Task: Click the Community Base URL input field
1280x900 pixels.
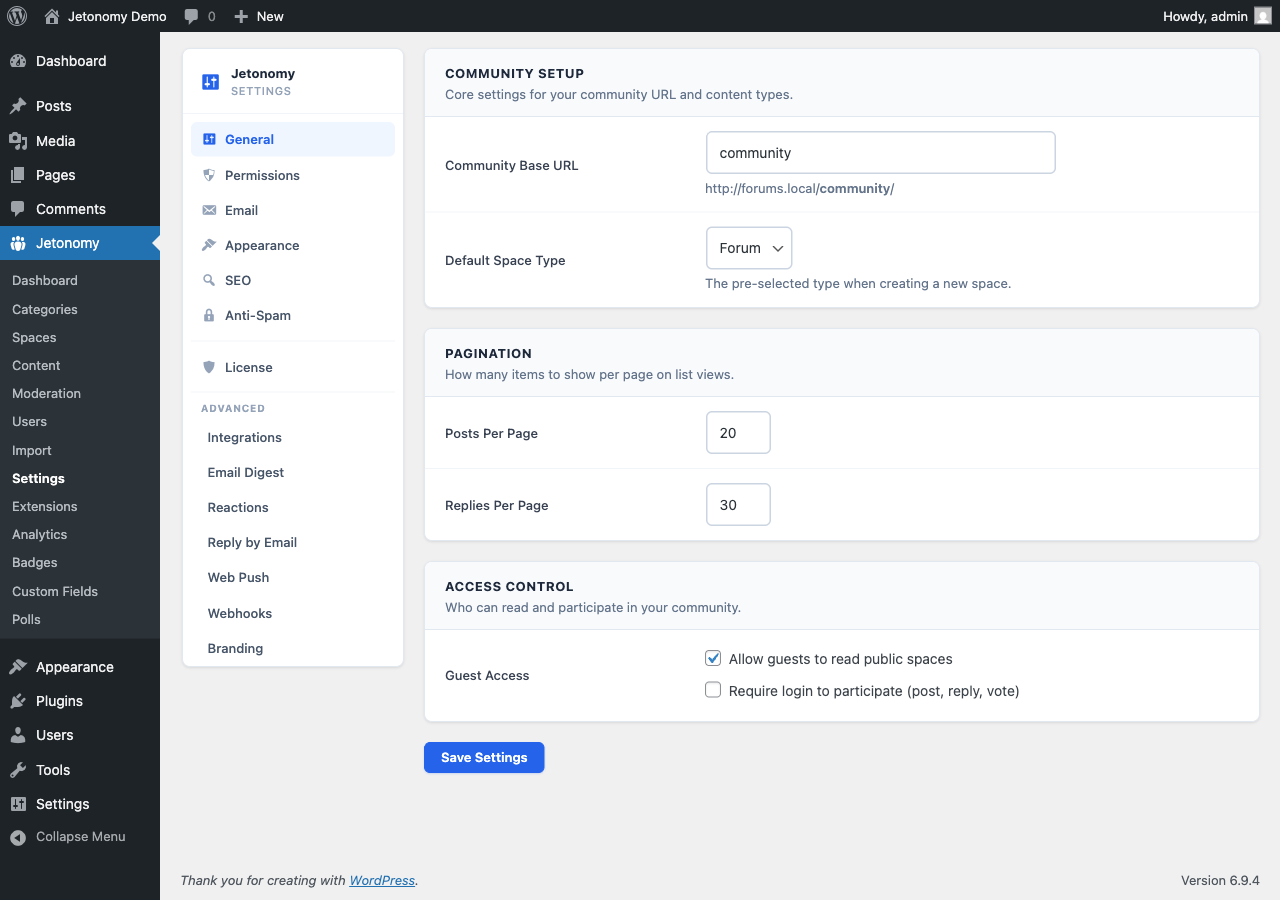Action: tap(880, 152)
